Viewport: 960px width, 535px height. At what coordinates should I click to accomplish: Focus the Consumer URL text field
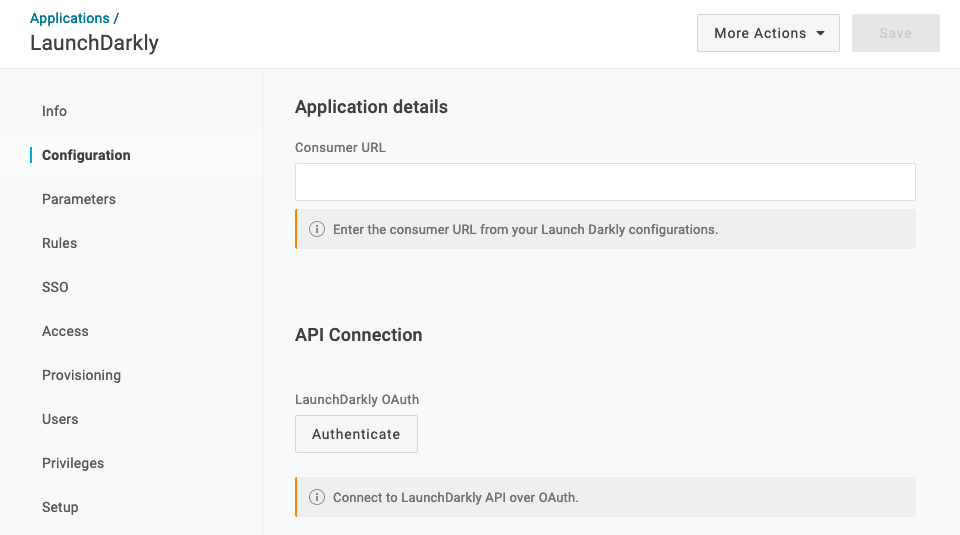pyautogui.click(x=605, y=182)
